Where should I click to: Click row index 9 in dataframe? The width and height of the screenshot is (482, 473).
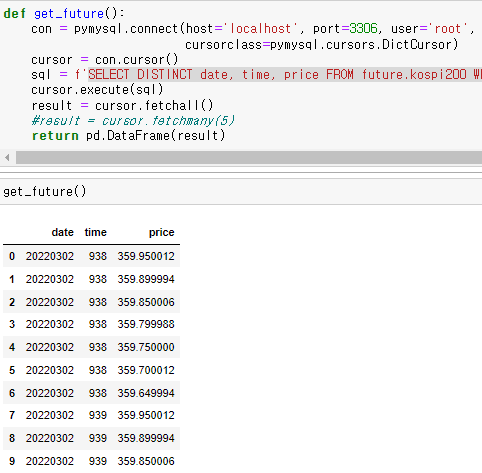(12, 461)
